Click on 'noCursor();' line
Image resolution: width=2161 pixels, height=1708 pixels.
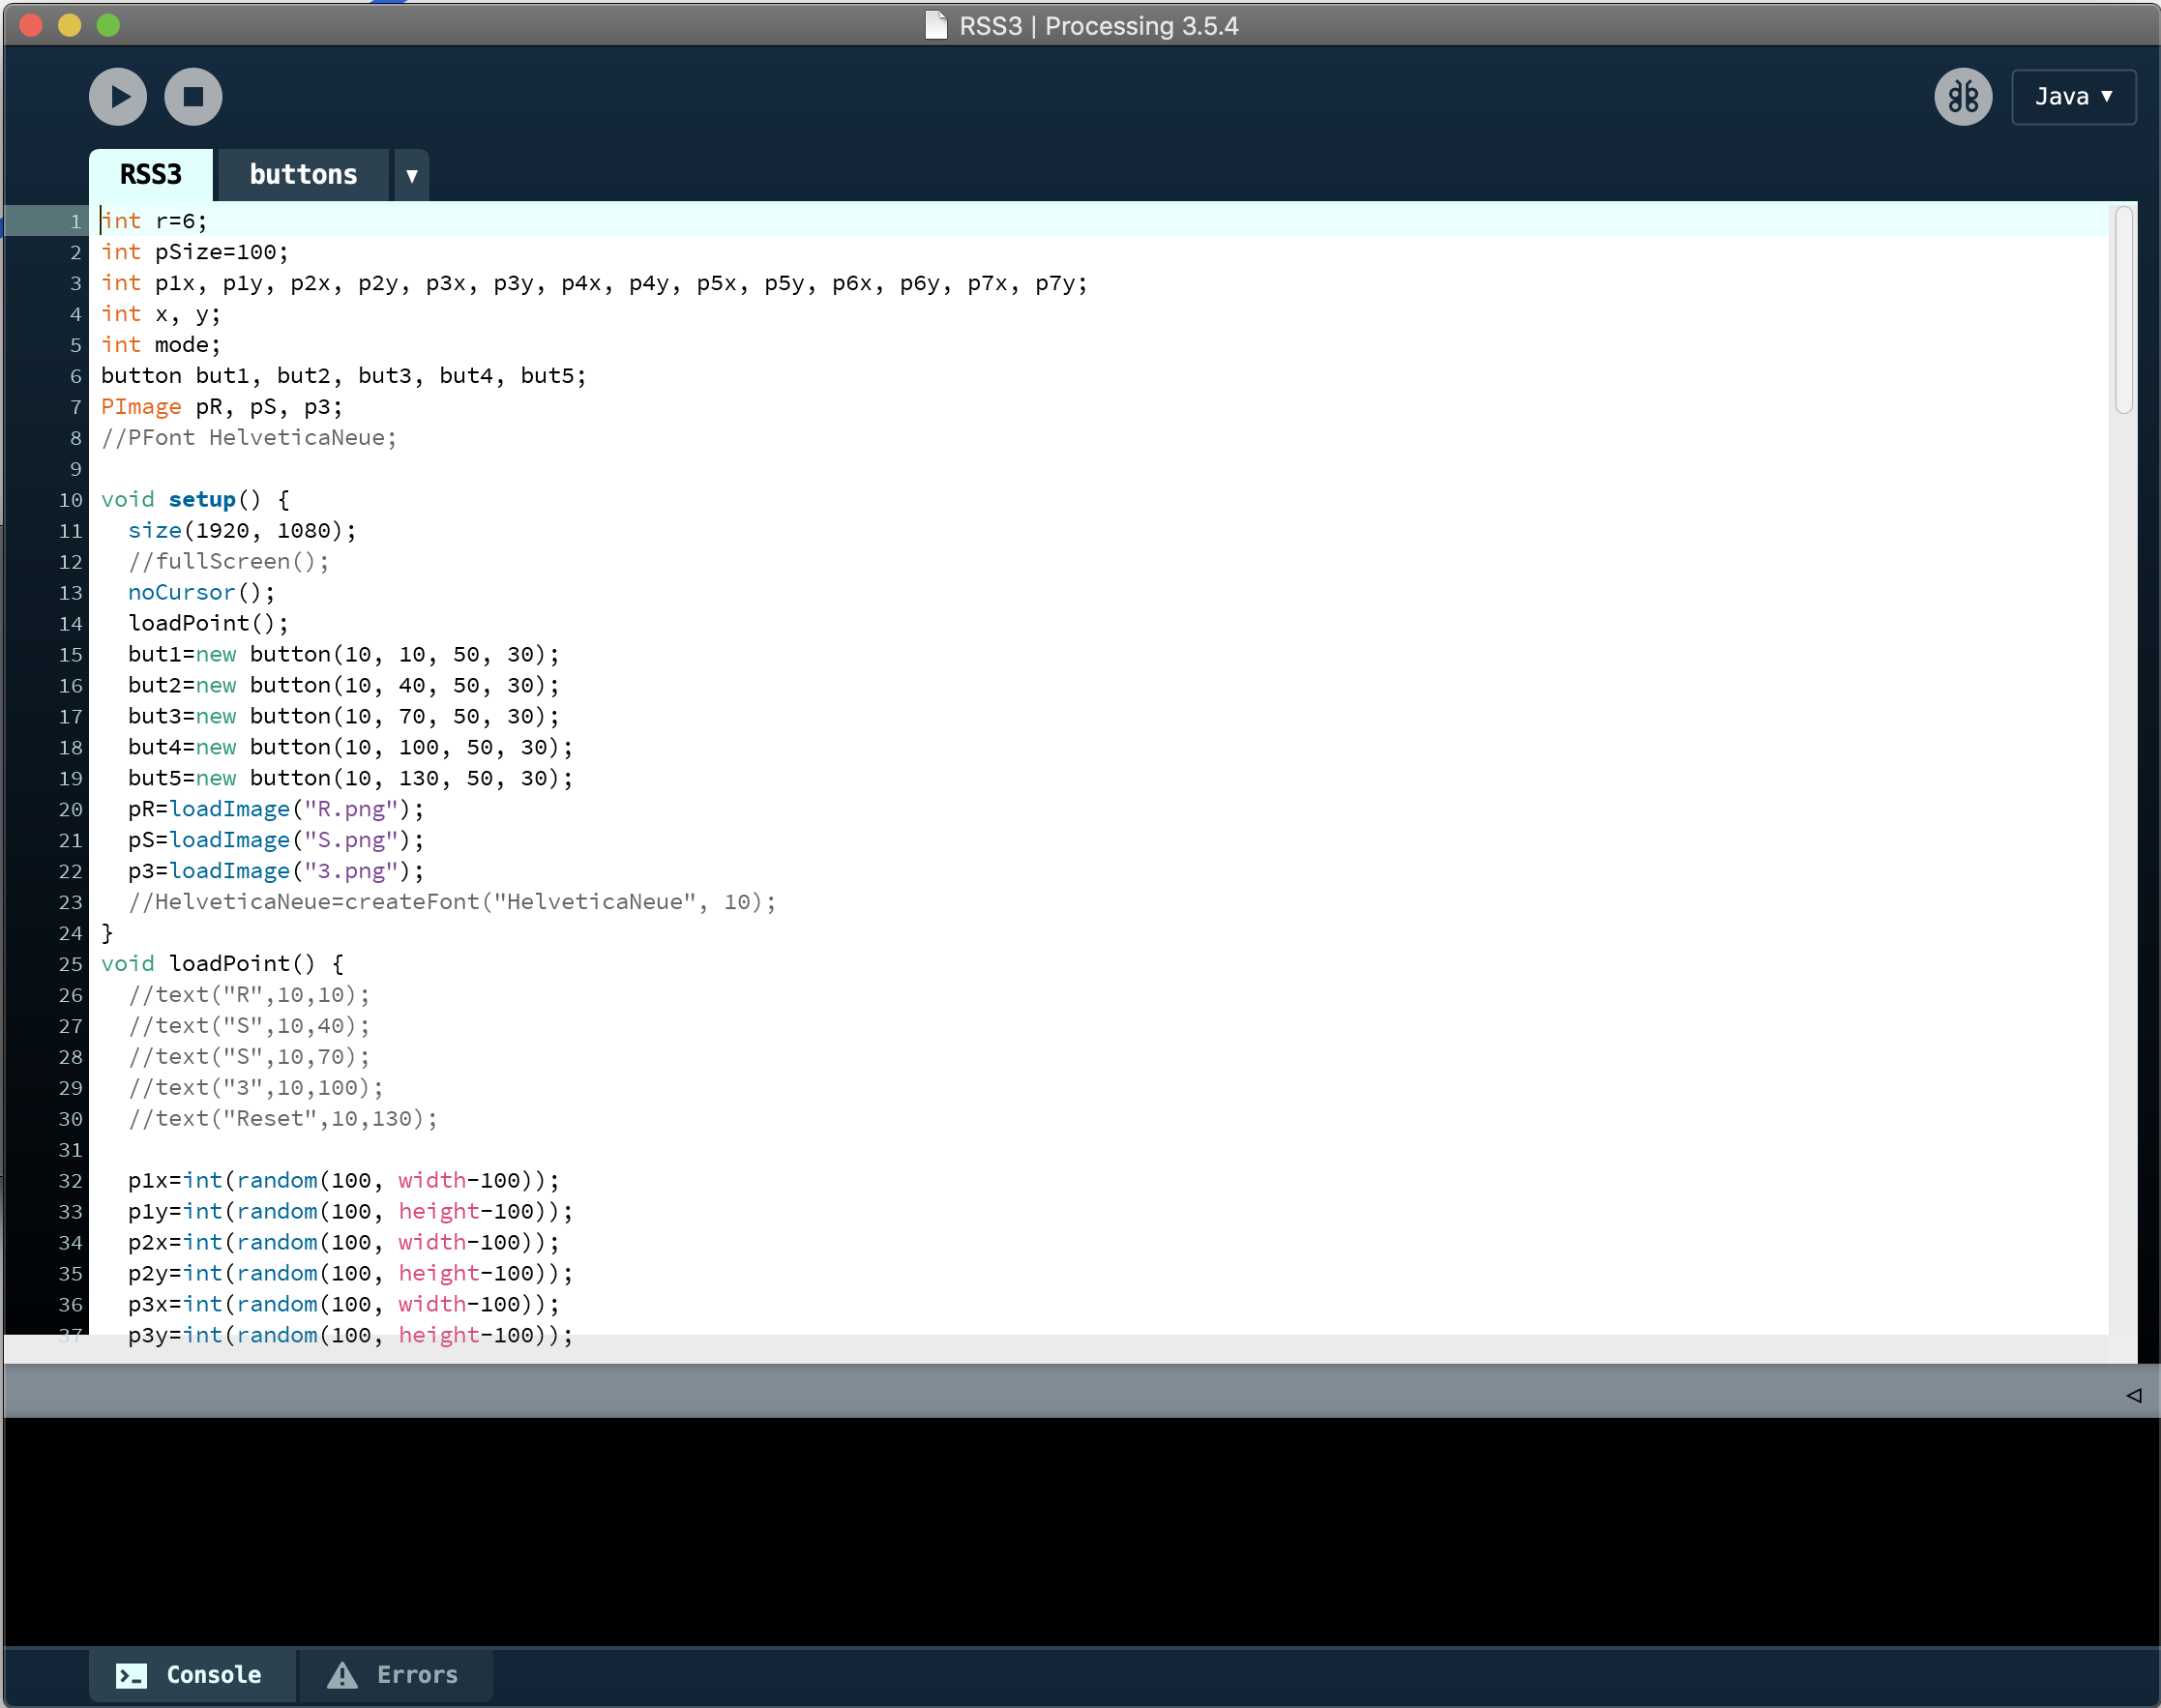point(201,592)
